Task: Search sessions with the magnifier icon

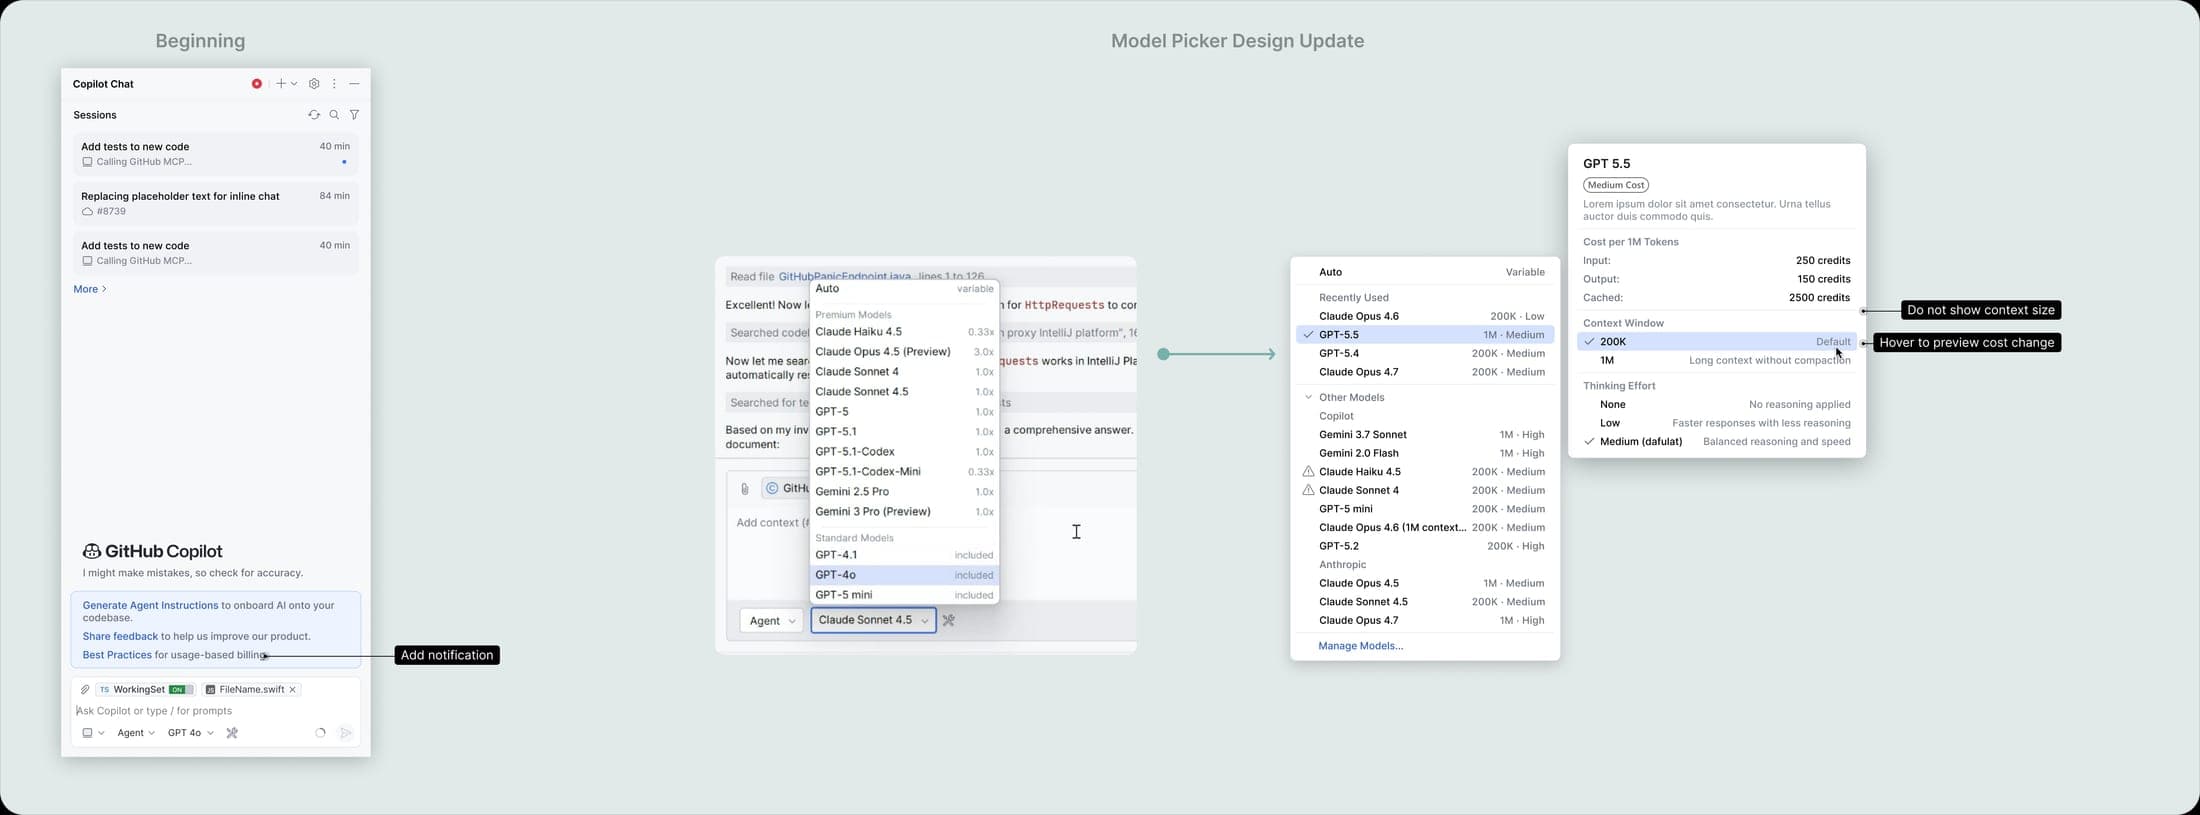Action: click(x=334, y=115)
